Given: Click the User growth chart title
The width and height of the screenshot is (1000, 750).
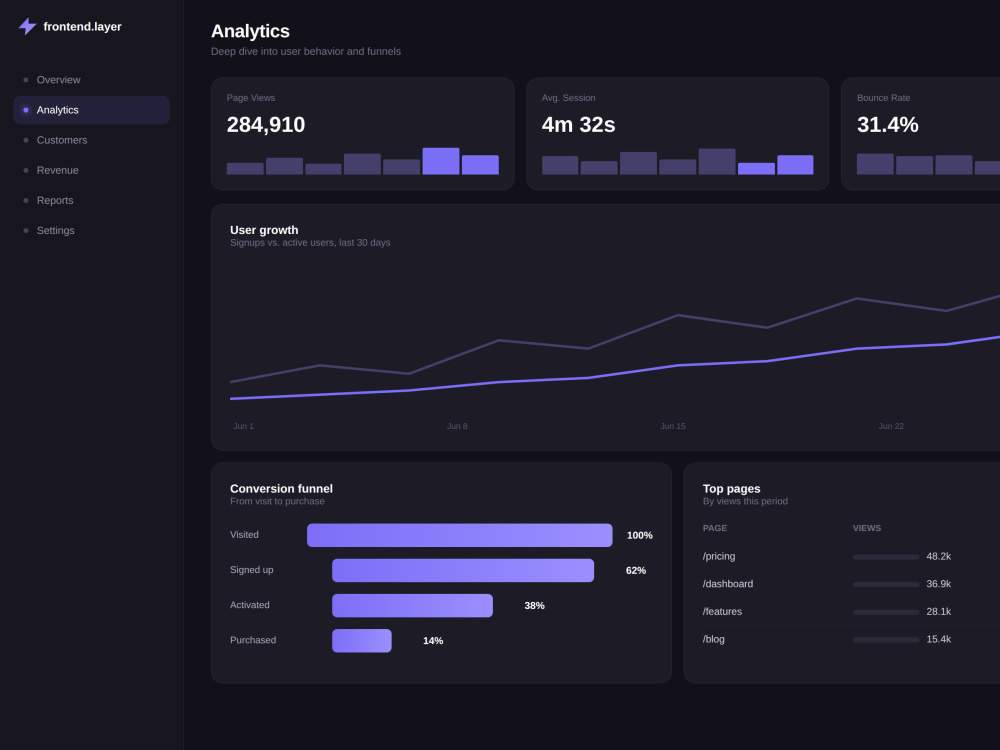Looking at the screenshot, I should 264,230.
